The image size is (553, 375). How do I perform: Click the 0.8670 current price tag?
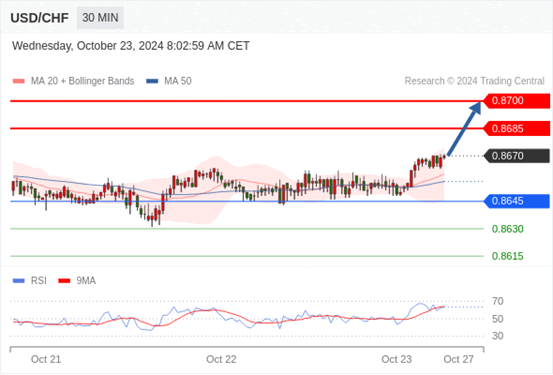(516, 156)
